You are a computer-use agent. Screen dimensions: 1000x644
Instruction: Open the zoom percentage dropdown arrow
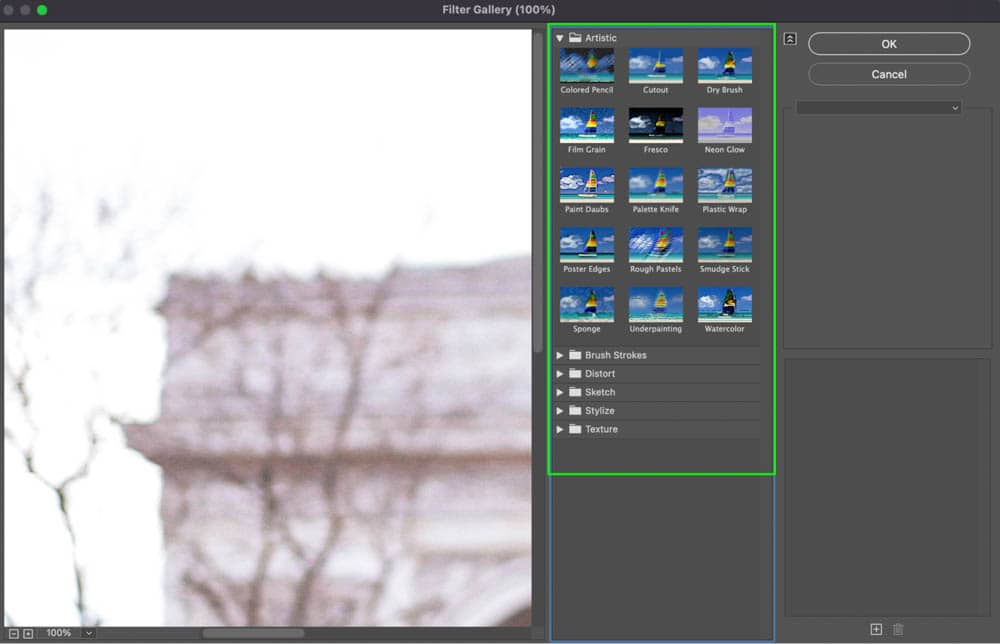89,633
